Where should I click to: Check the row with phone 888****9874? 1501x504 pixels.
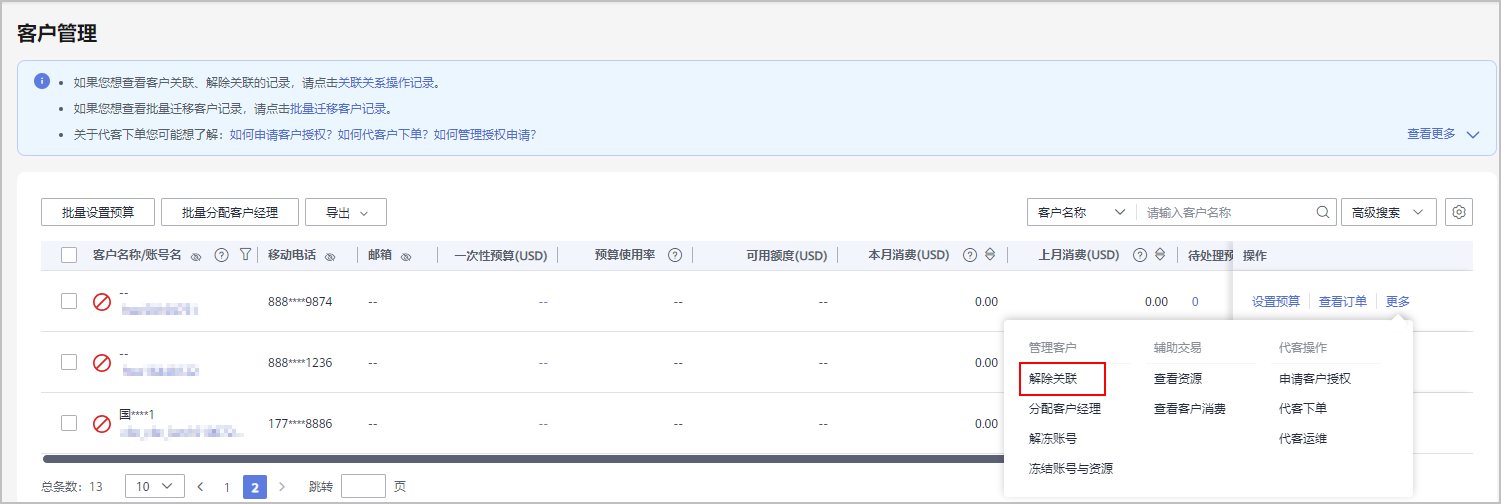pos(69,301)
